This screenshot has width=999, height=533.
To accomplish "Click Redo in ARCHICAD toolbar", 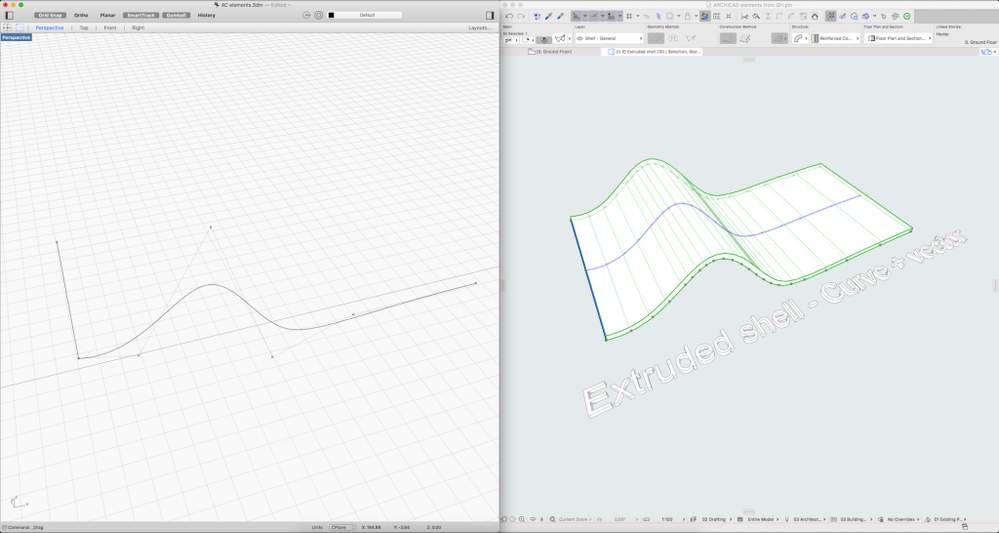I will tap(521, 17).
